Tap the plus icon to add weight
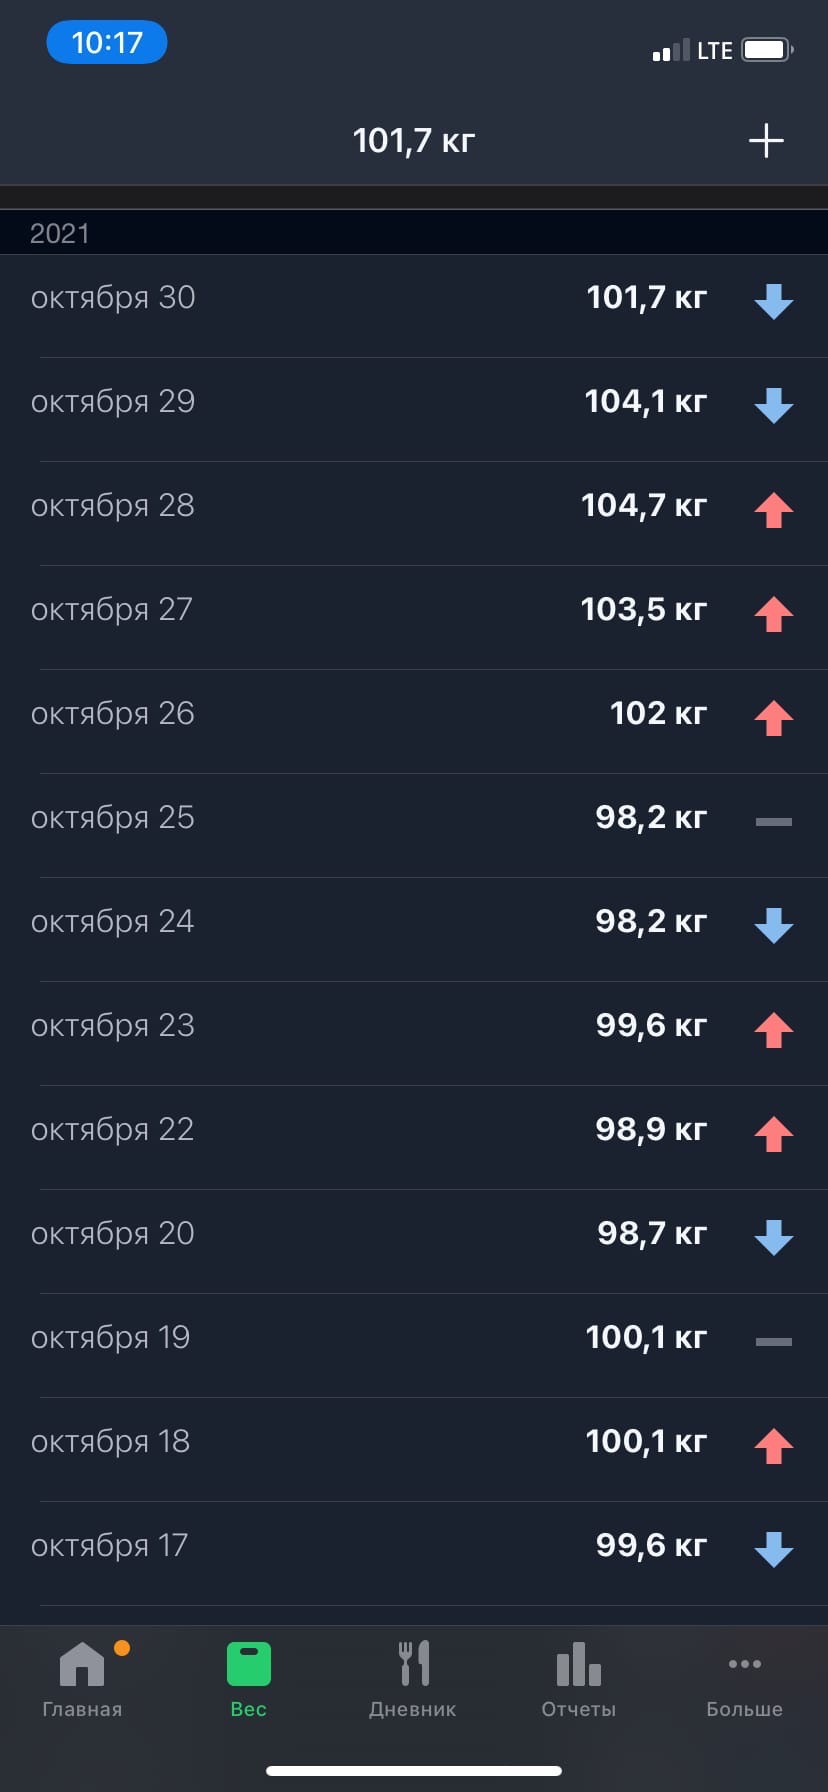The image size is (828, 1792). click(x=766, y=141)
